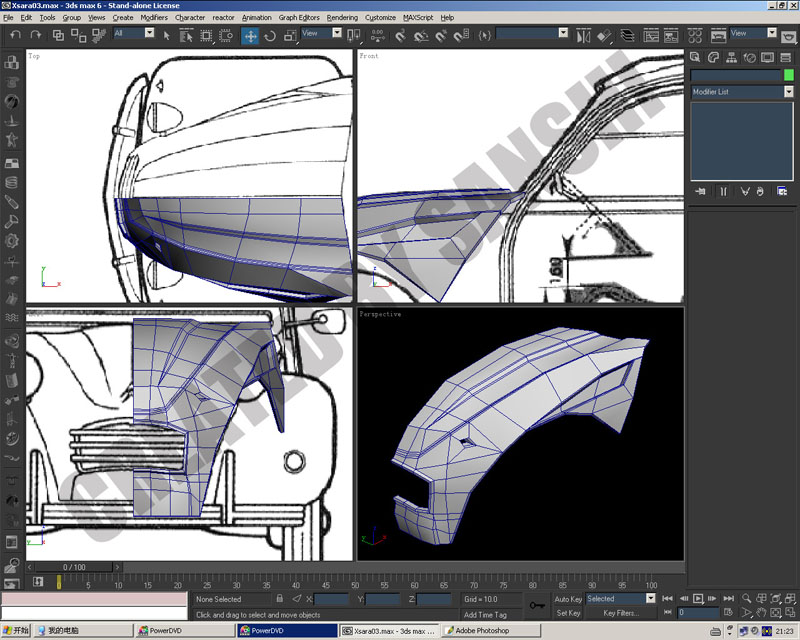The width and height of the screenshot is (800, 640).
Task: Open the Mirror tool
Action: (583, 36)
